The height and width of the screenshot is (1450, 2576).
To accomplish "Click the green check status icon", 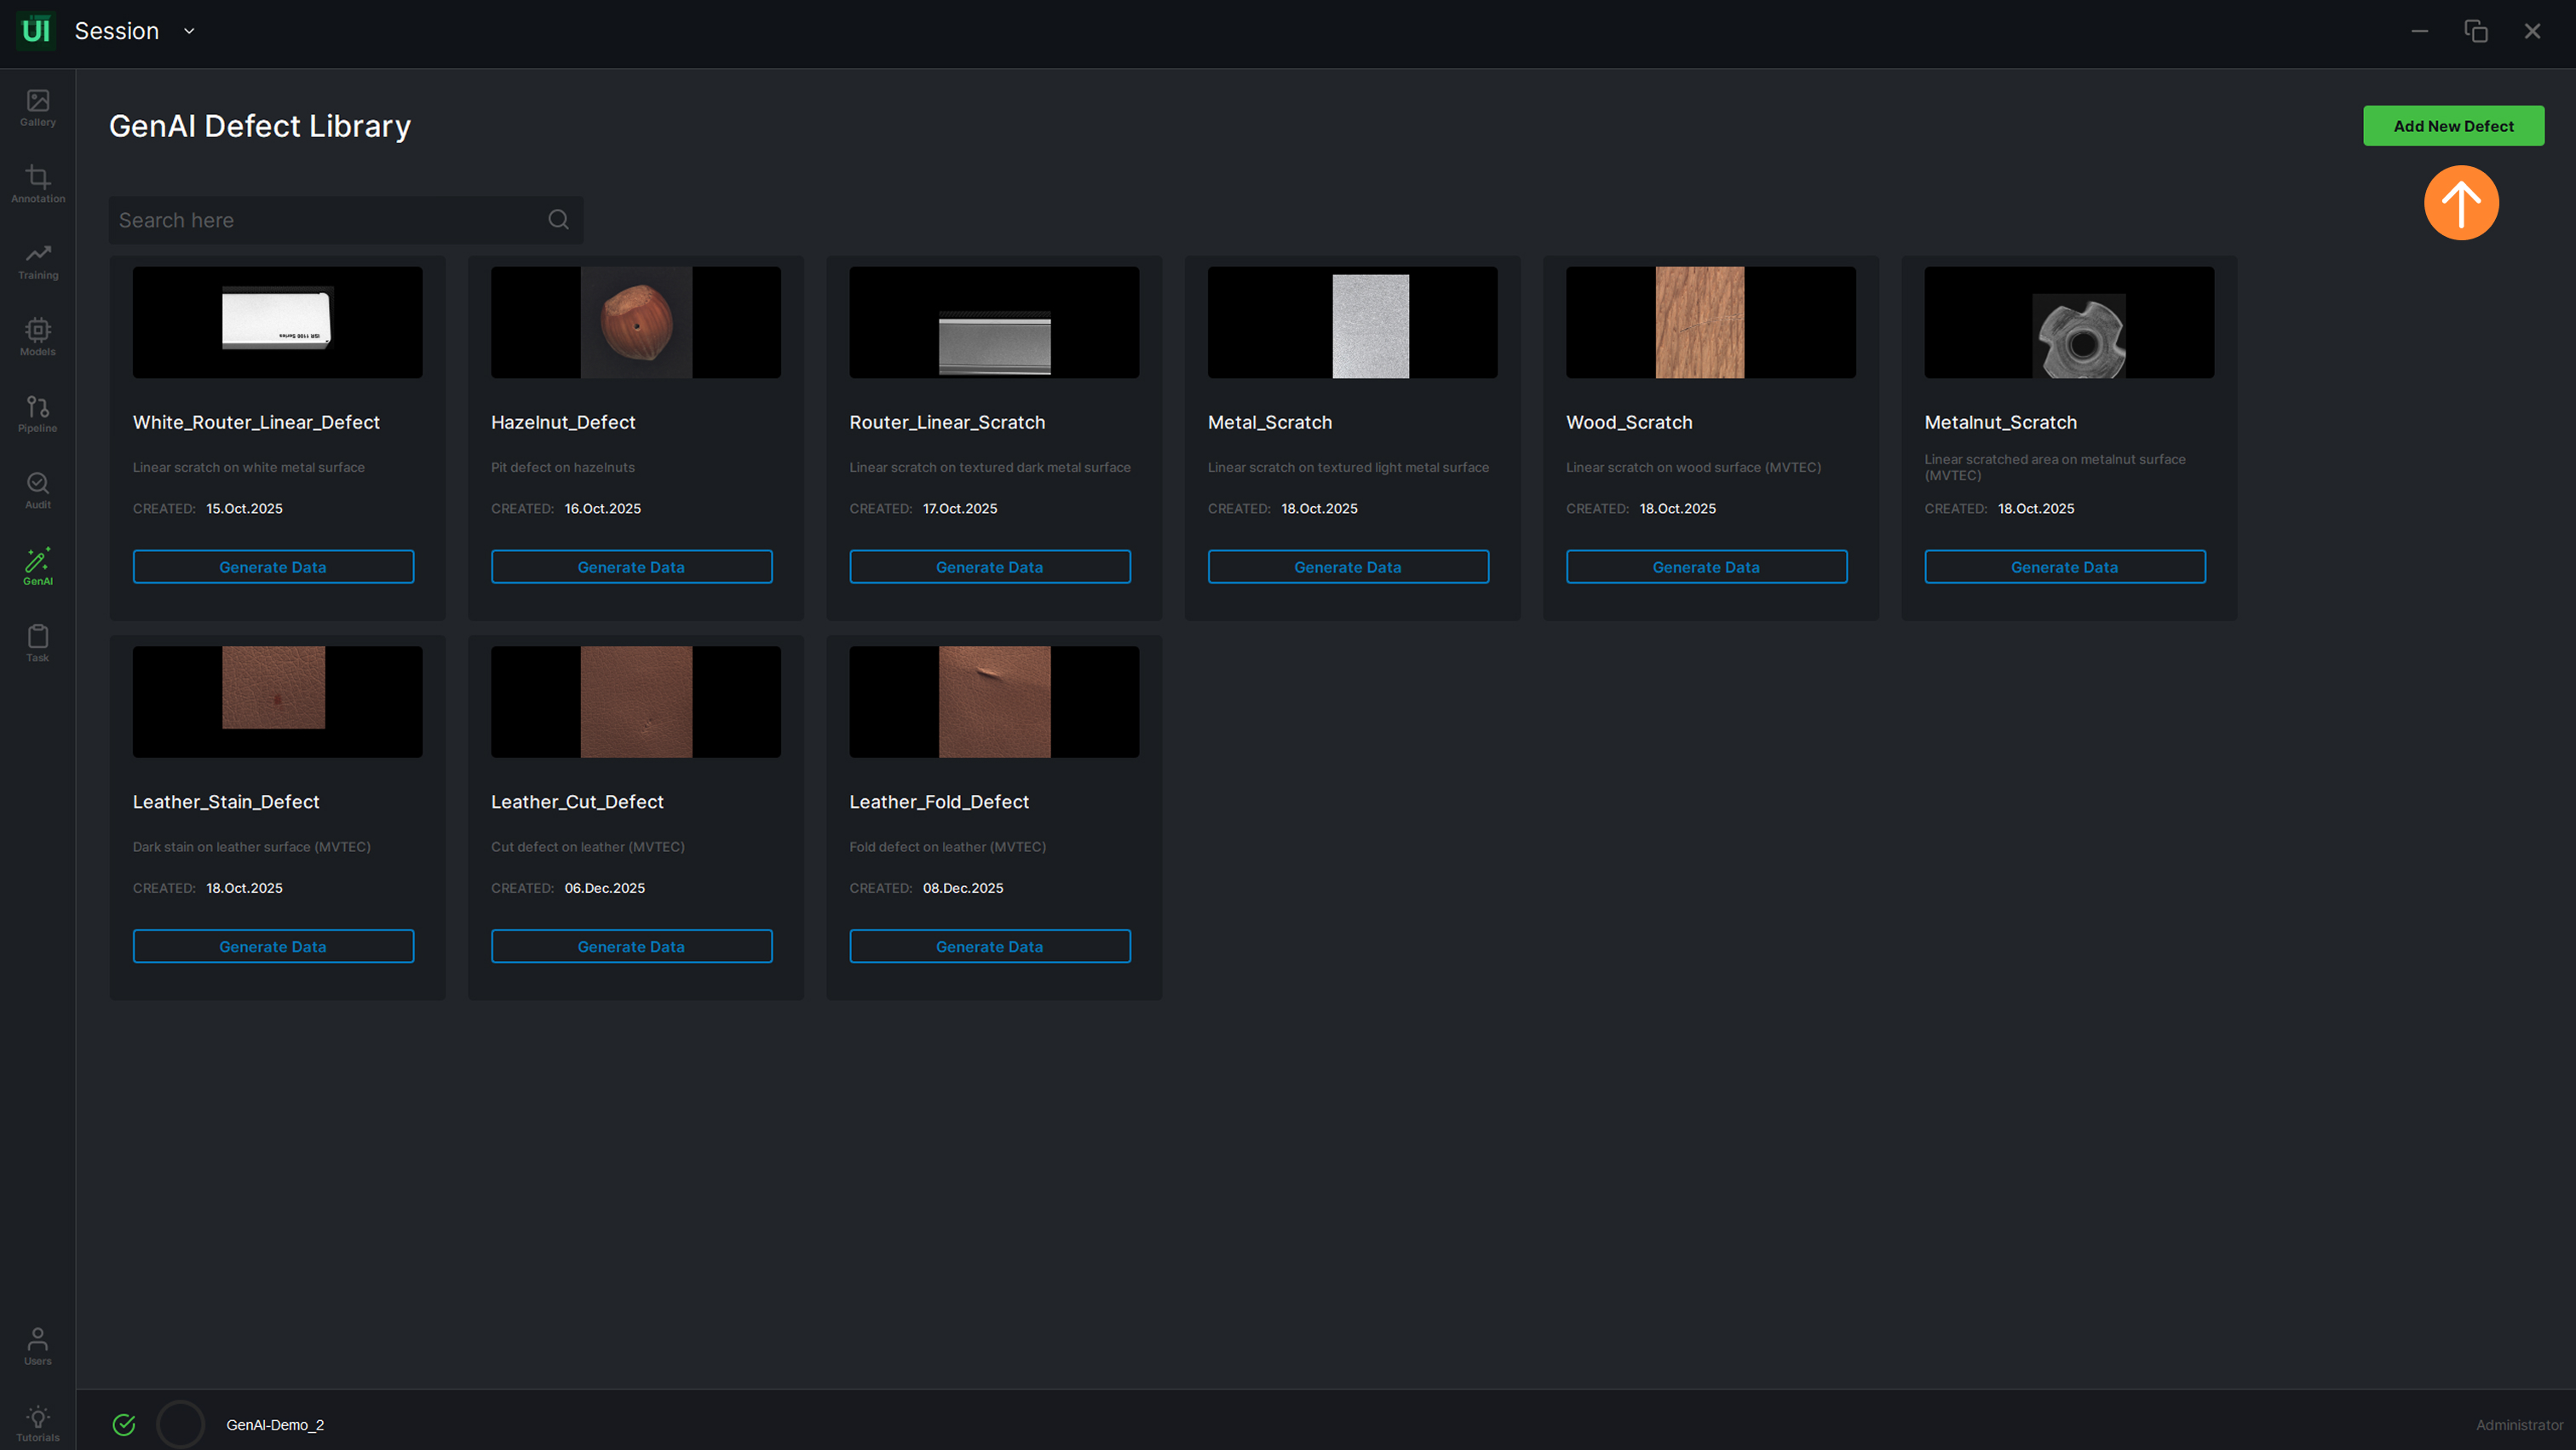I will tap(124, 1424).
